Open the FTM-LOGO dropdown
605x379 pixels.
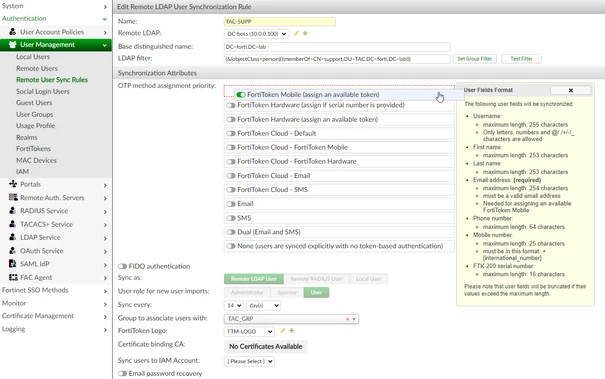(x=249, y=332)
